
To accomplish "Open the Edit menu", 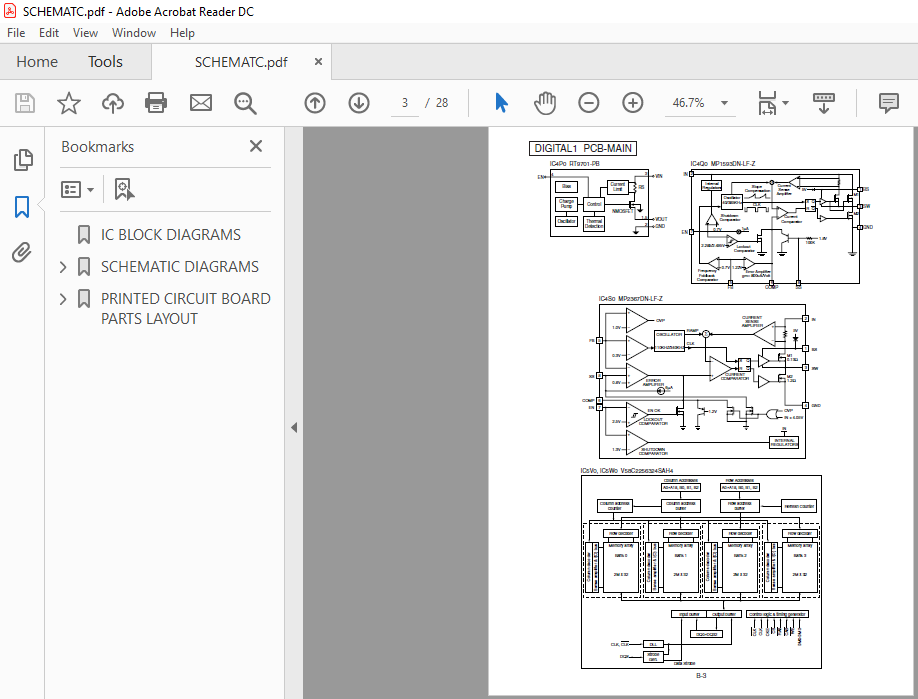I will pyautogui.click(x=49, y=33).
